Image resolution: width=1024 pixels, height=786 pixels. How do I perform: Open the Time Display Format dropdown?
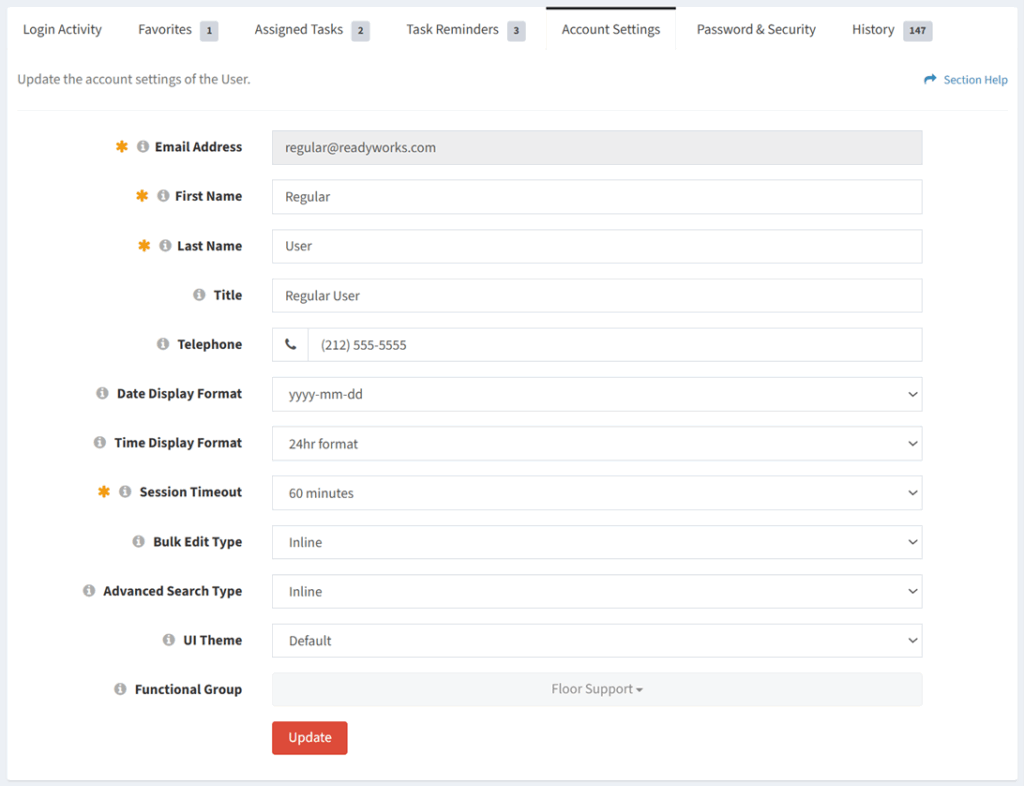pos(597,443)
